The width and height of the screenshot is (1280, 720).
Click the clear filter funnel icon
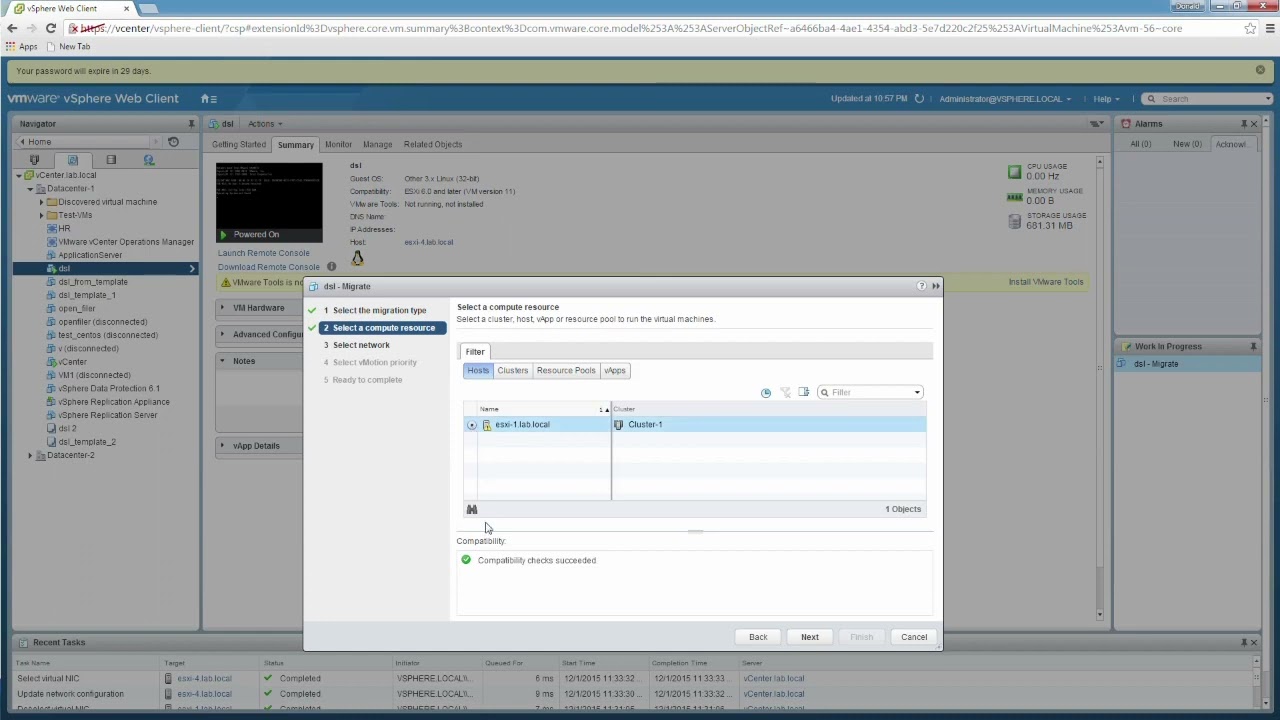pos(785,392)
